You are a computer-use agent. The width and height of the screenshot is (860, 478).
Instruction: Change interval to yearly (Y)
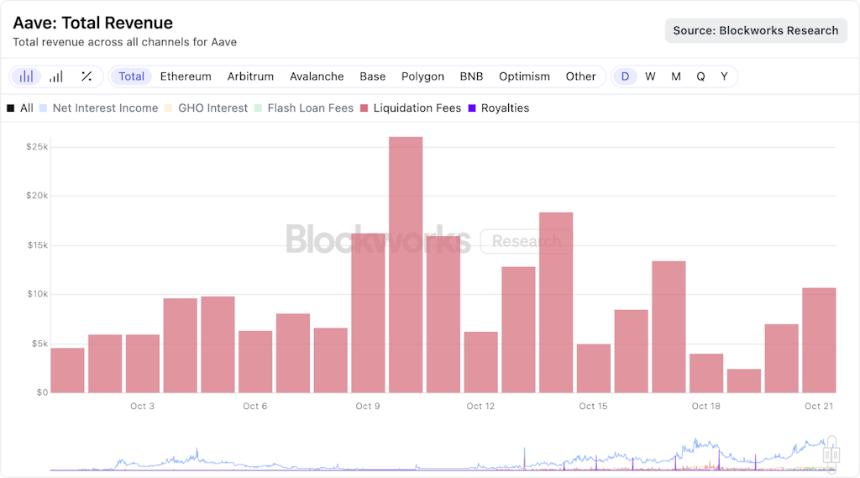click(x=724, y=76)
